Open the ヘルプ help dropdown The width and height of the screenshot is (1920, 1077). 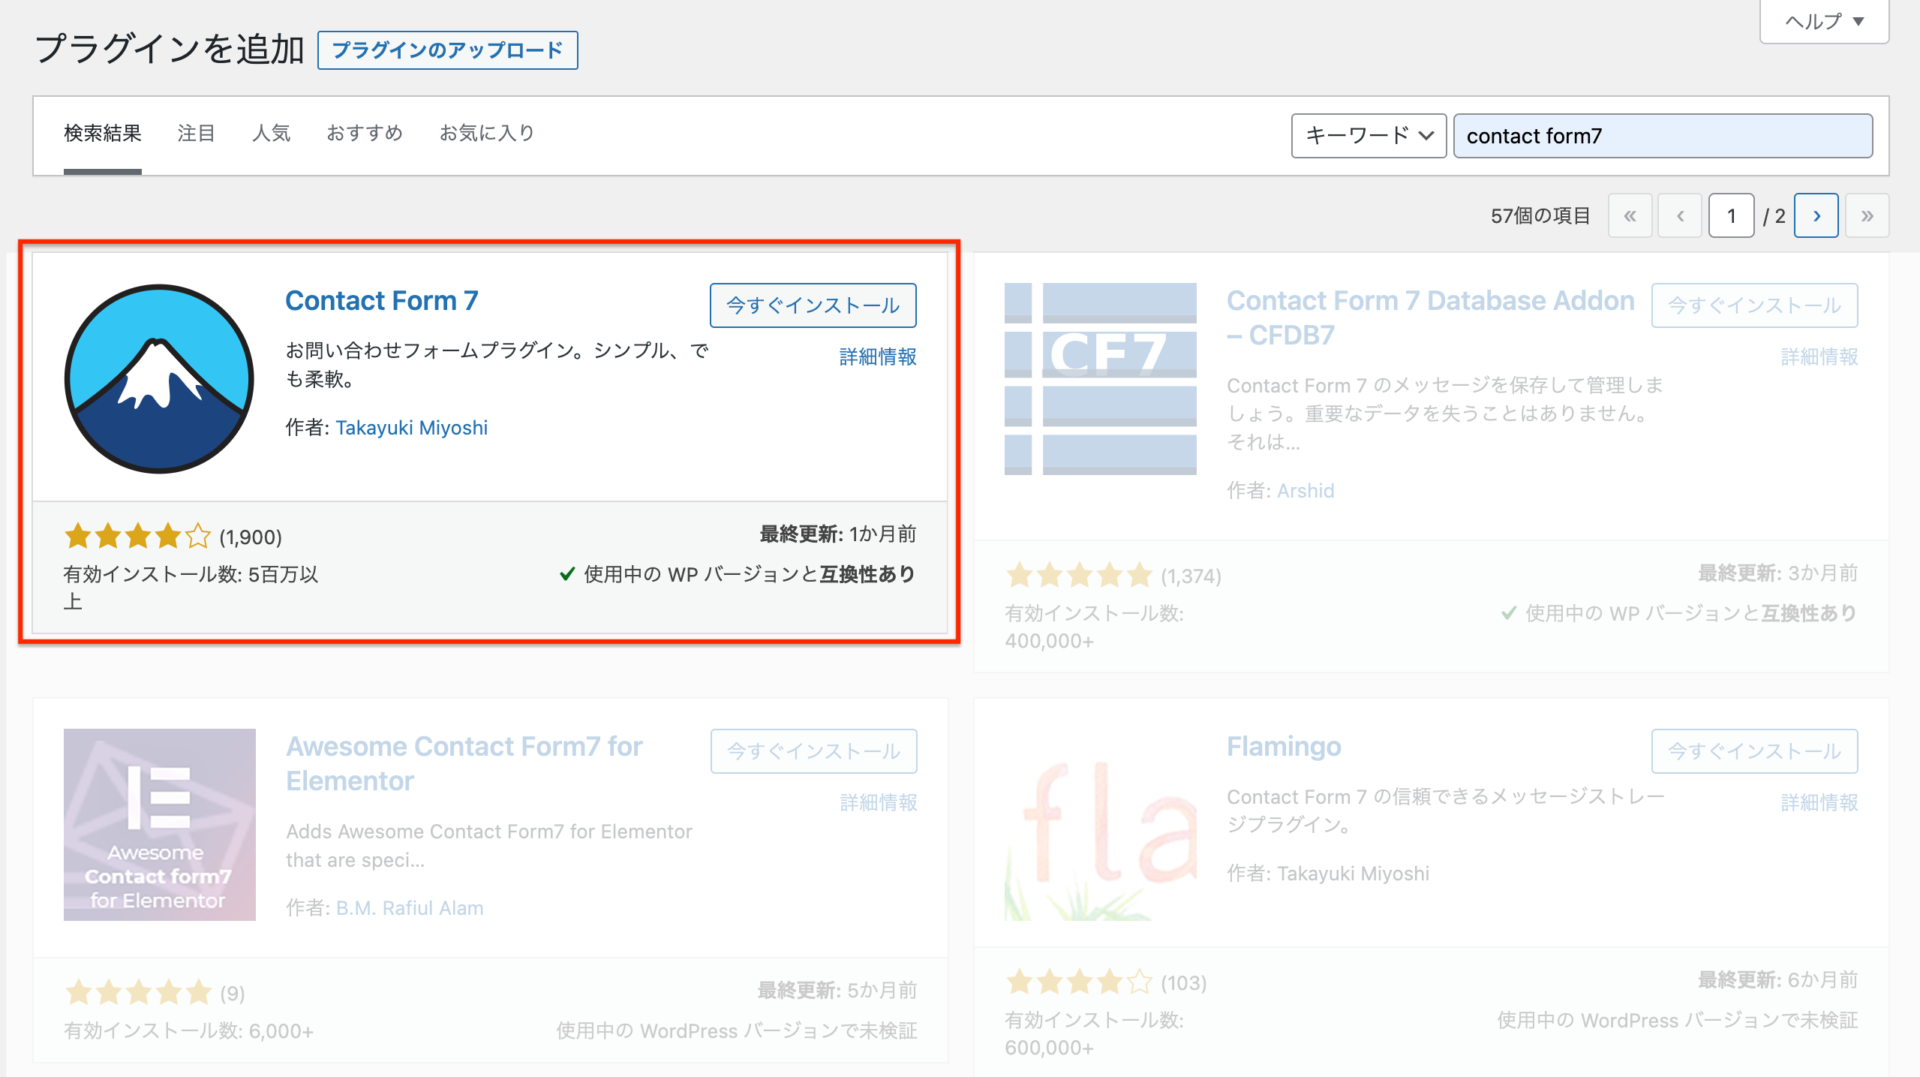pos(1824,21)
